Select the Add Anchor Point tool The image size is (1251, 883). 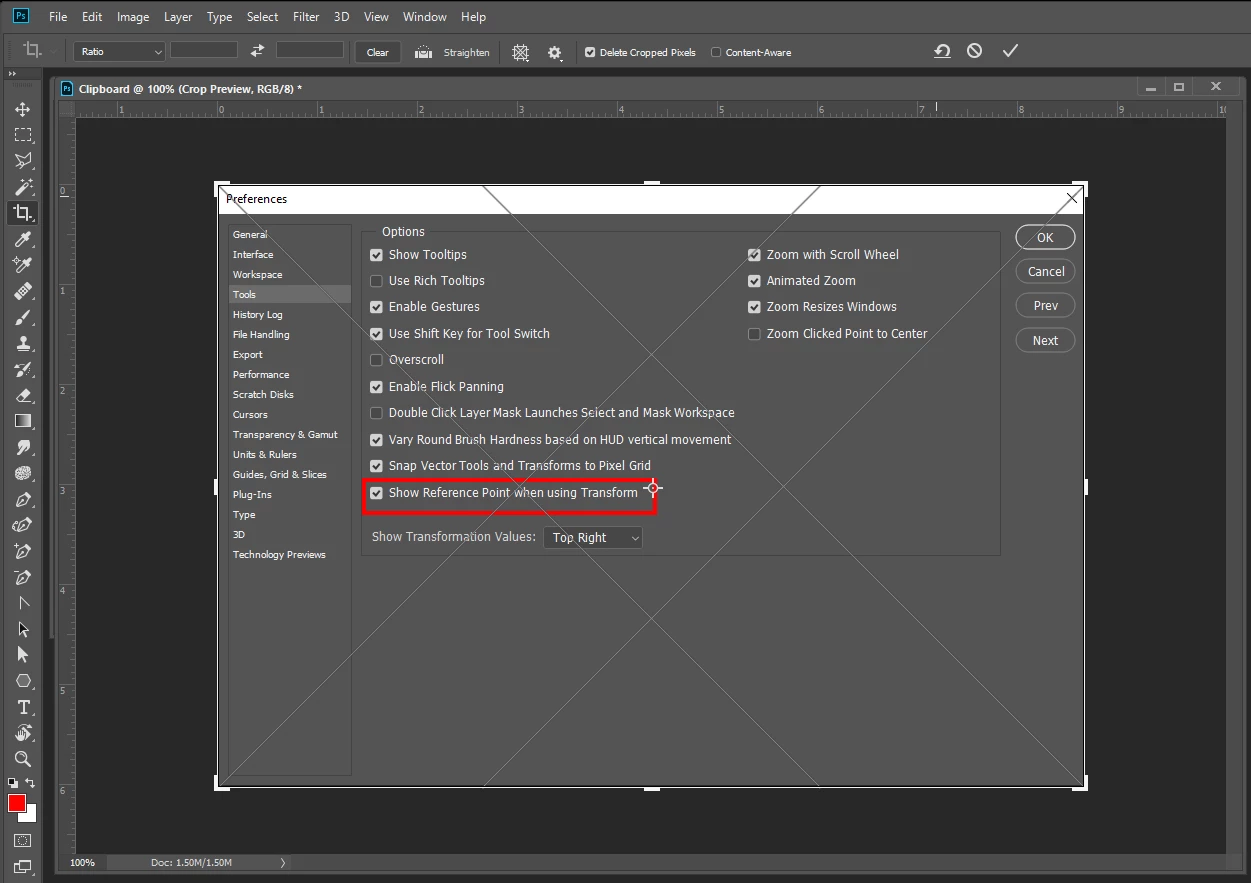coord(22,551)
